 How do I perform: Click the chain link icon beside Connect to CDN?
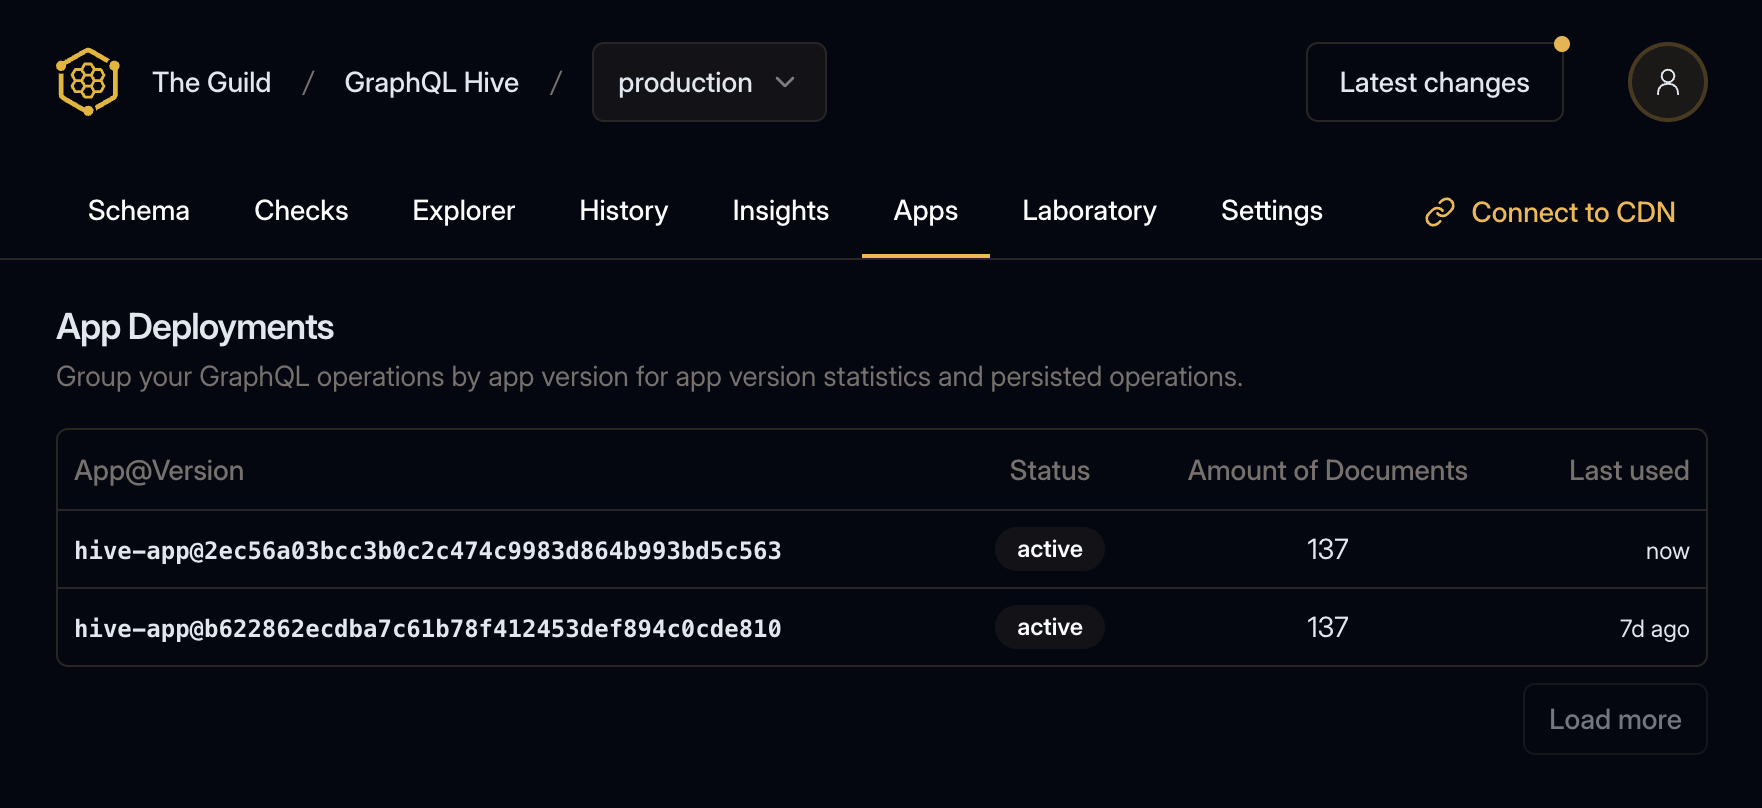tap(1439, 212)
